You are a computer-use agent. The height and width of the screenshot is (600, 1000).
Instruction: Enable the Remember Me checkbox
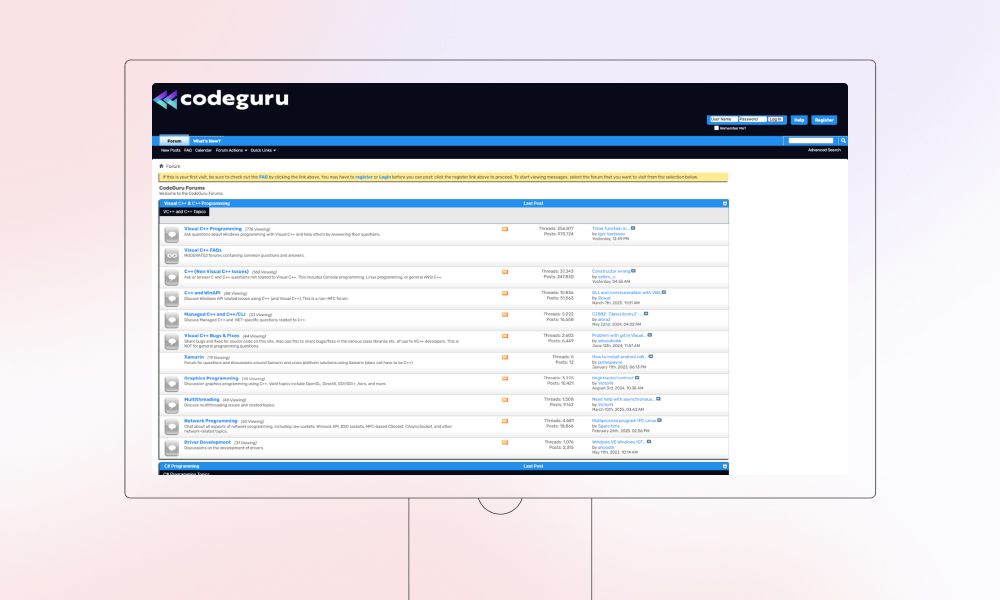[716, 128]
